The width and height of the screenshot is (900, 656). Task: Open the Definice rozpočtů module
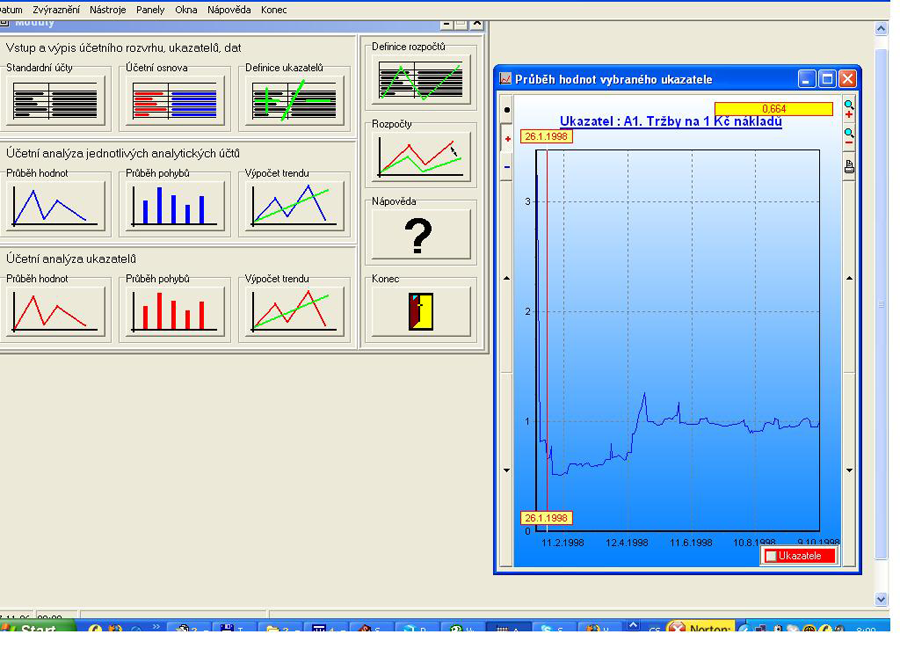click(421, 79)
